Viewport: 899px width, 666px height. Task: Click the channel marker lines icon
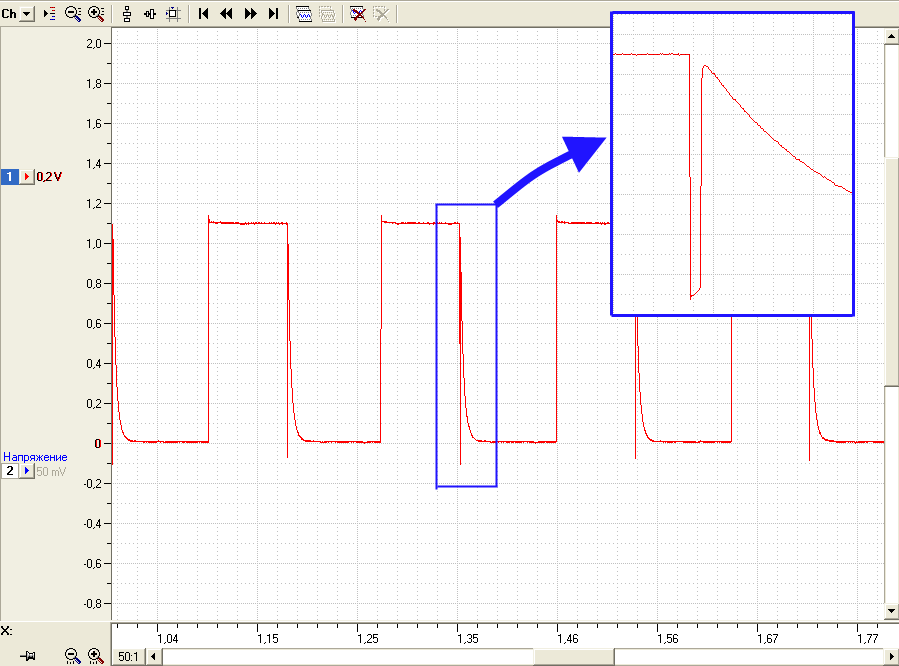(50, 14)
